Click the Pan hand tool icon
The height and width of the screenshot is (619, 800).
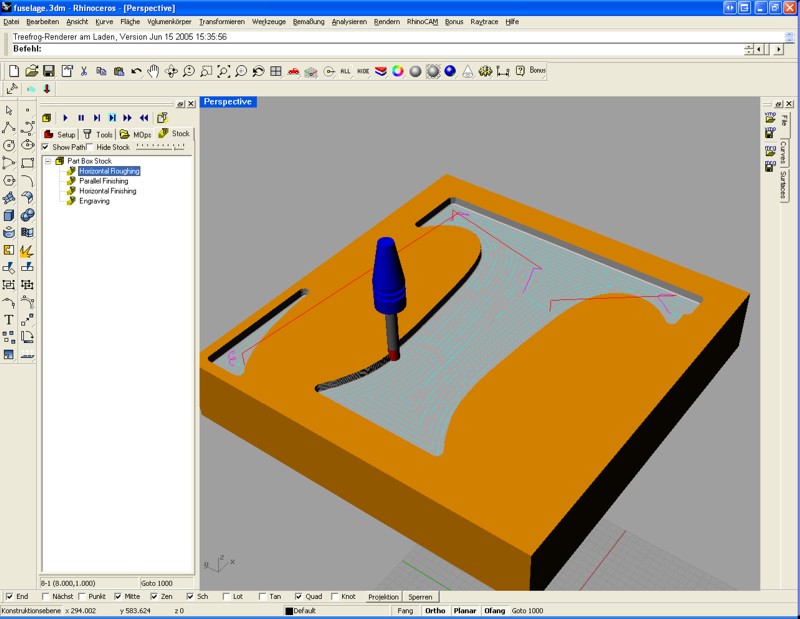pos(153,71)
